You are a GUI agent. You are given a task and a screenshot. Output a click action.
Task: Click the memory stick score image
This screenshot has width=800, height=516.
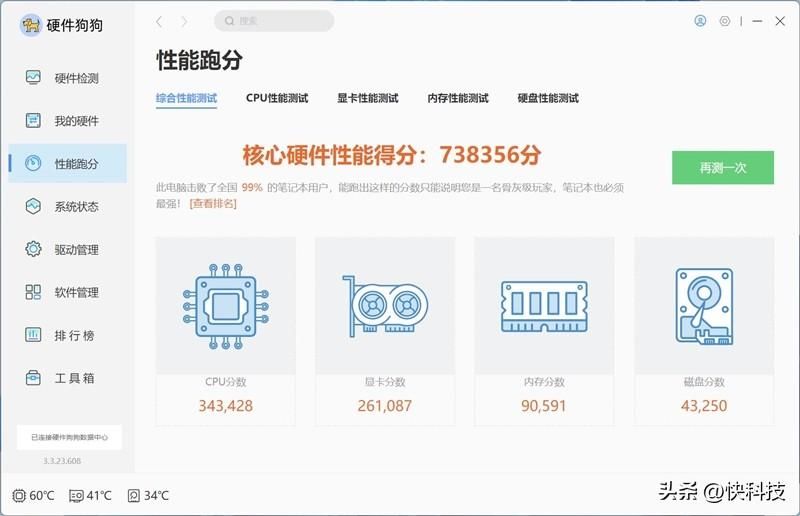click(x=544, y=306)
